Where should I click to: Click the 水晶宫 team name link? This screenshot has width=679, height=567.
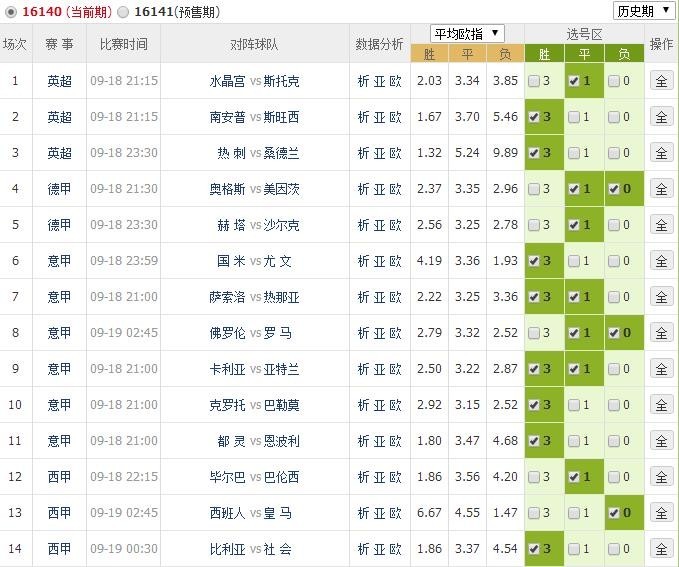click(227, 81)
